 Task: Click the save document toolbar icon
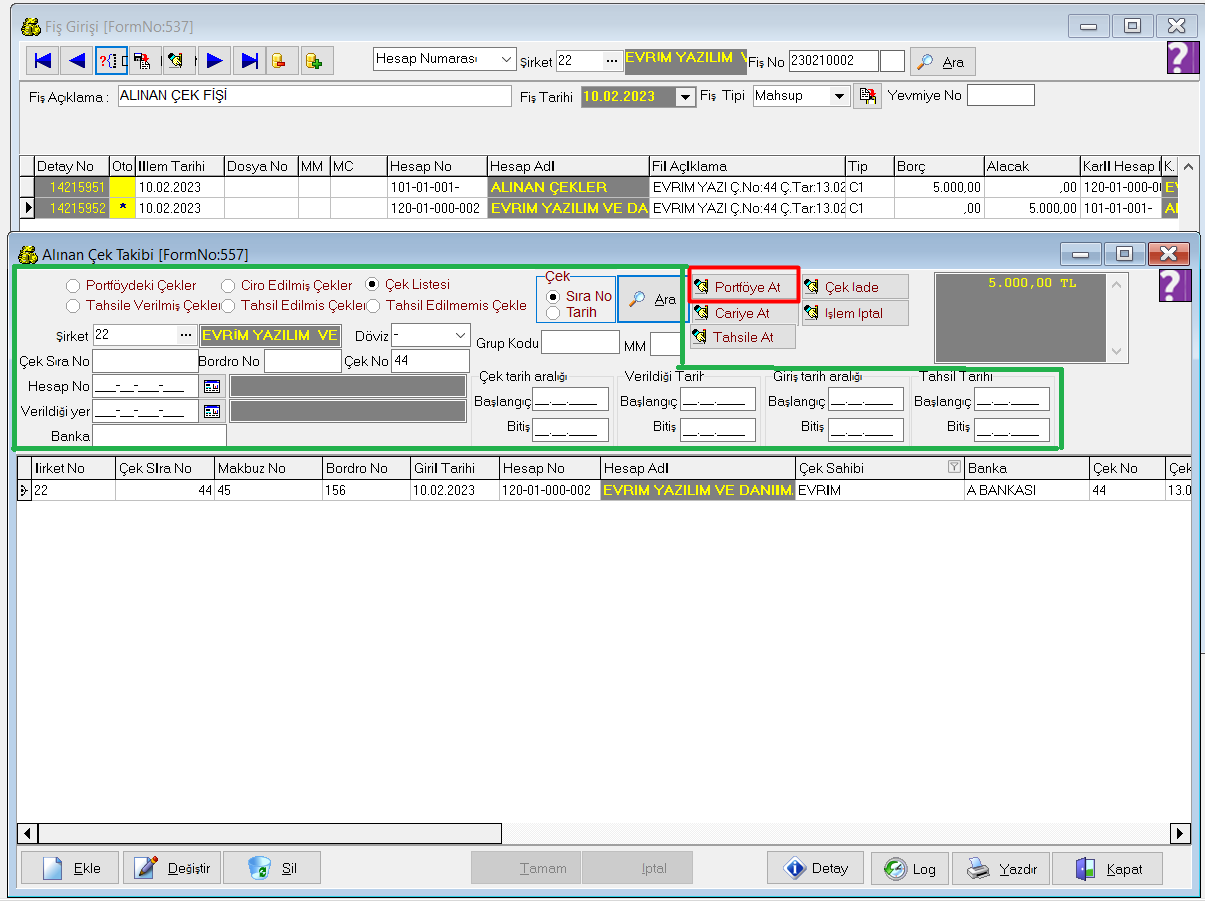coord(143,61)
